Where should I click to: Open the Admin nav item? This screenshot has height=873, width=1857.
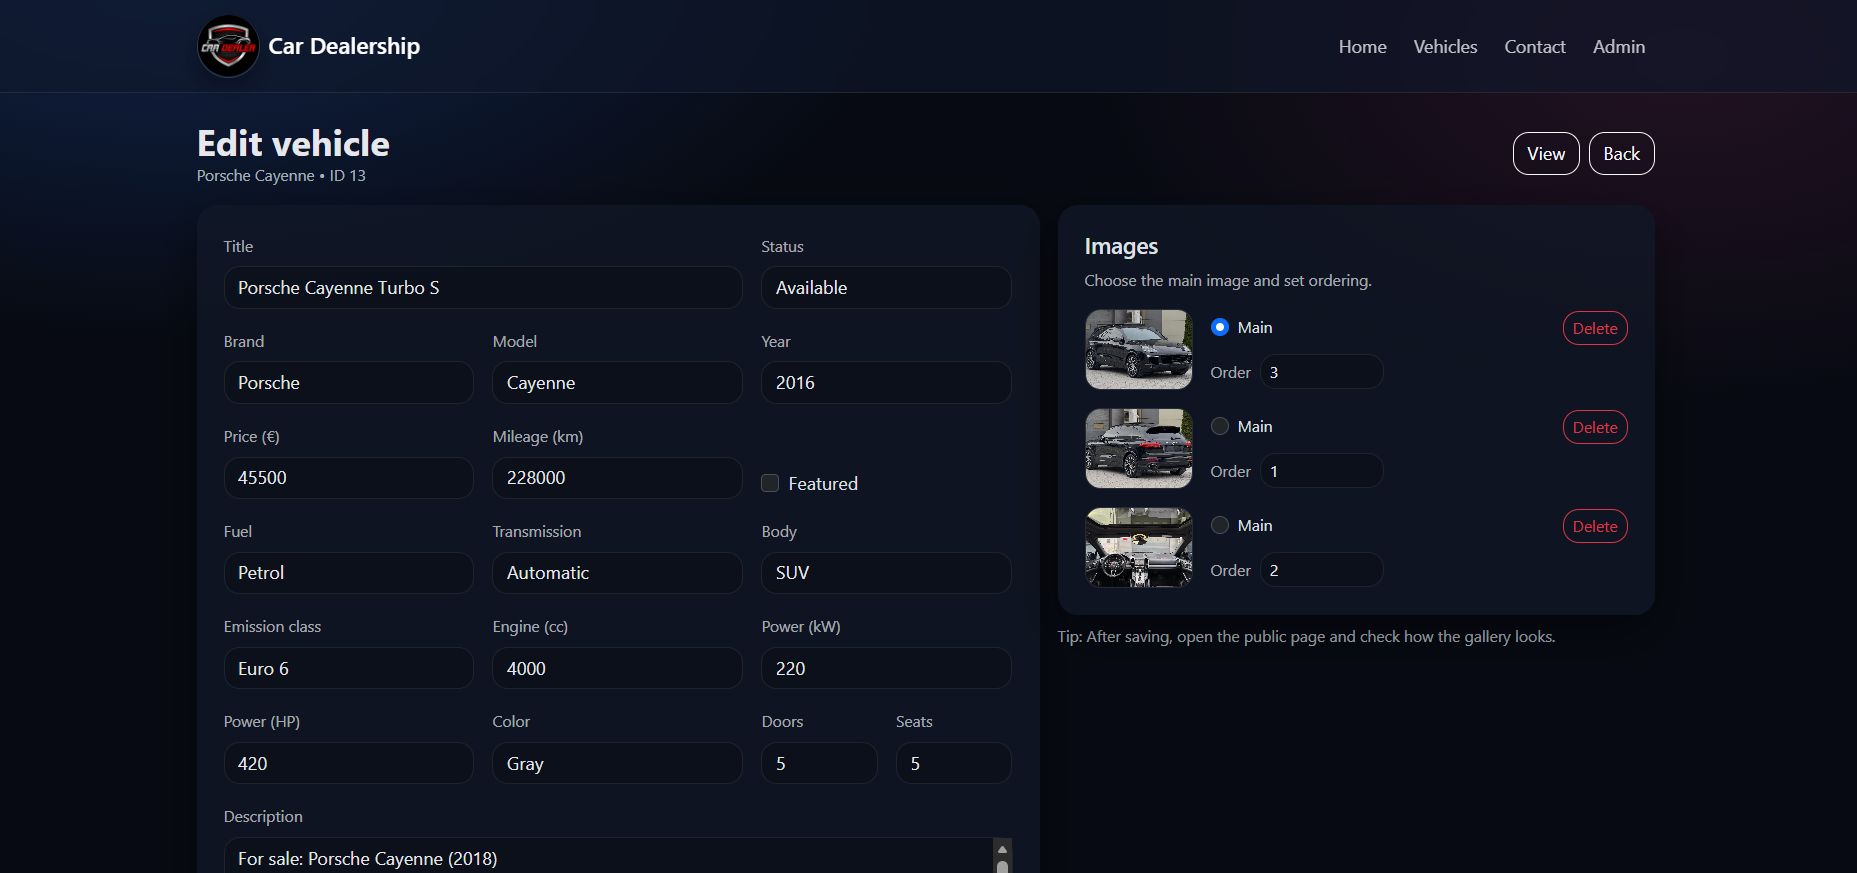[1619, 46]
